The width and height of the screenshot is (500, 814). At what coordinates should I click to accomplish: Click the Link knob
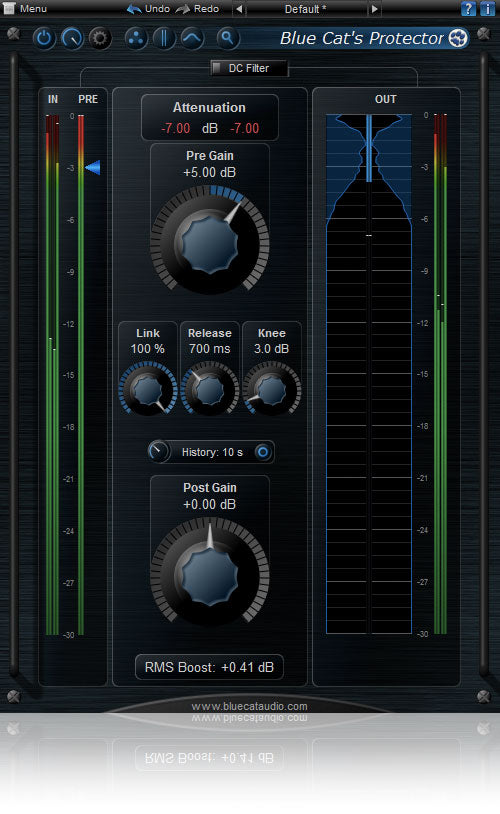(x=147, y=389)
